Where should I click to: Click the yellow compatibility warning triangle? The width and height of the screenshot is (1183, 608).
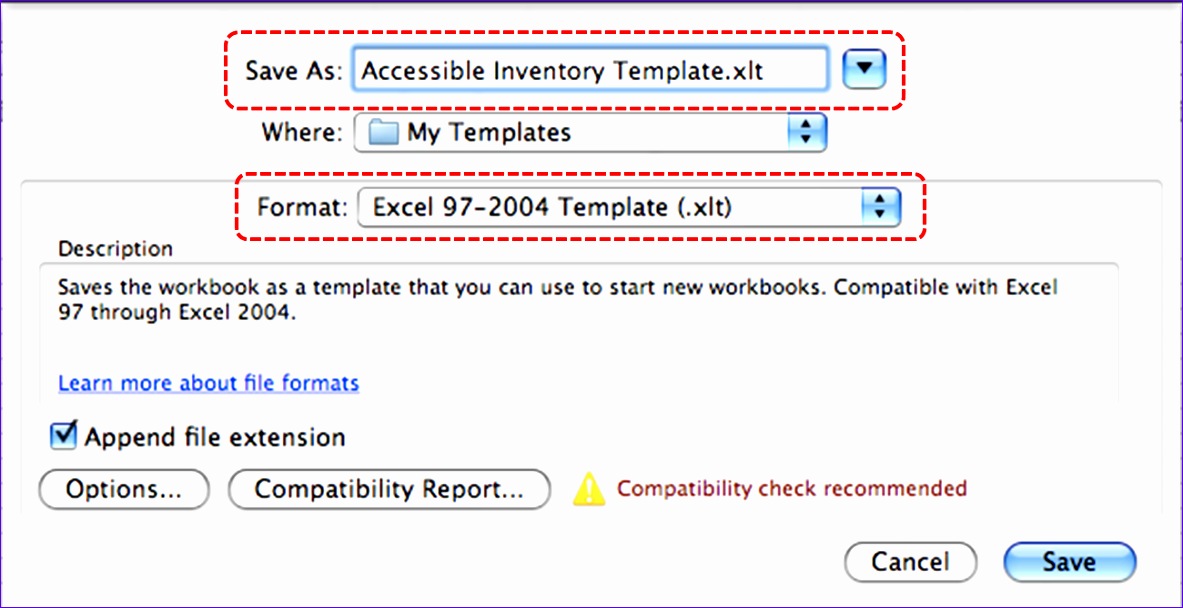(x=592, y=489)
